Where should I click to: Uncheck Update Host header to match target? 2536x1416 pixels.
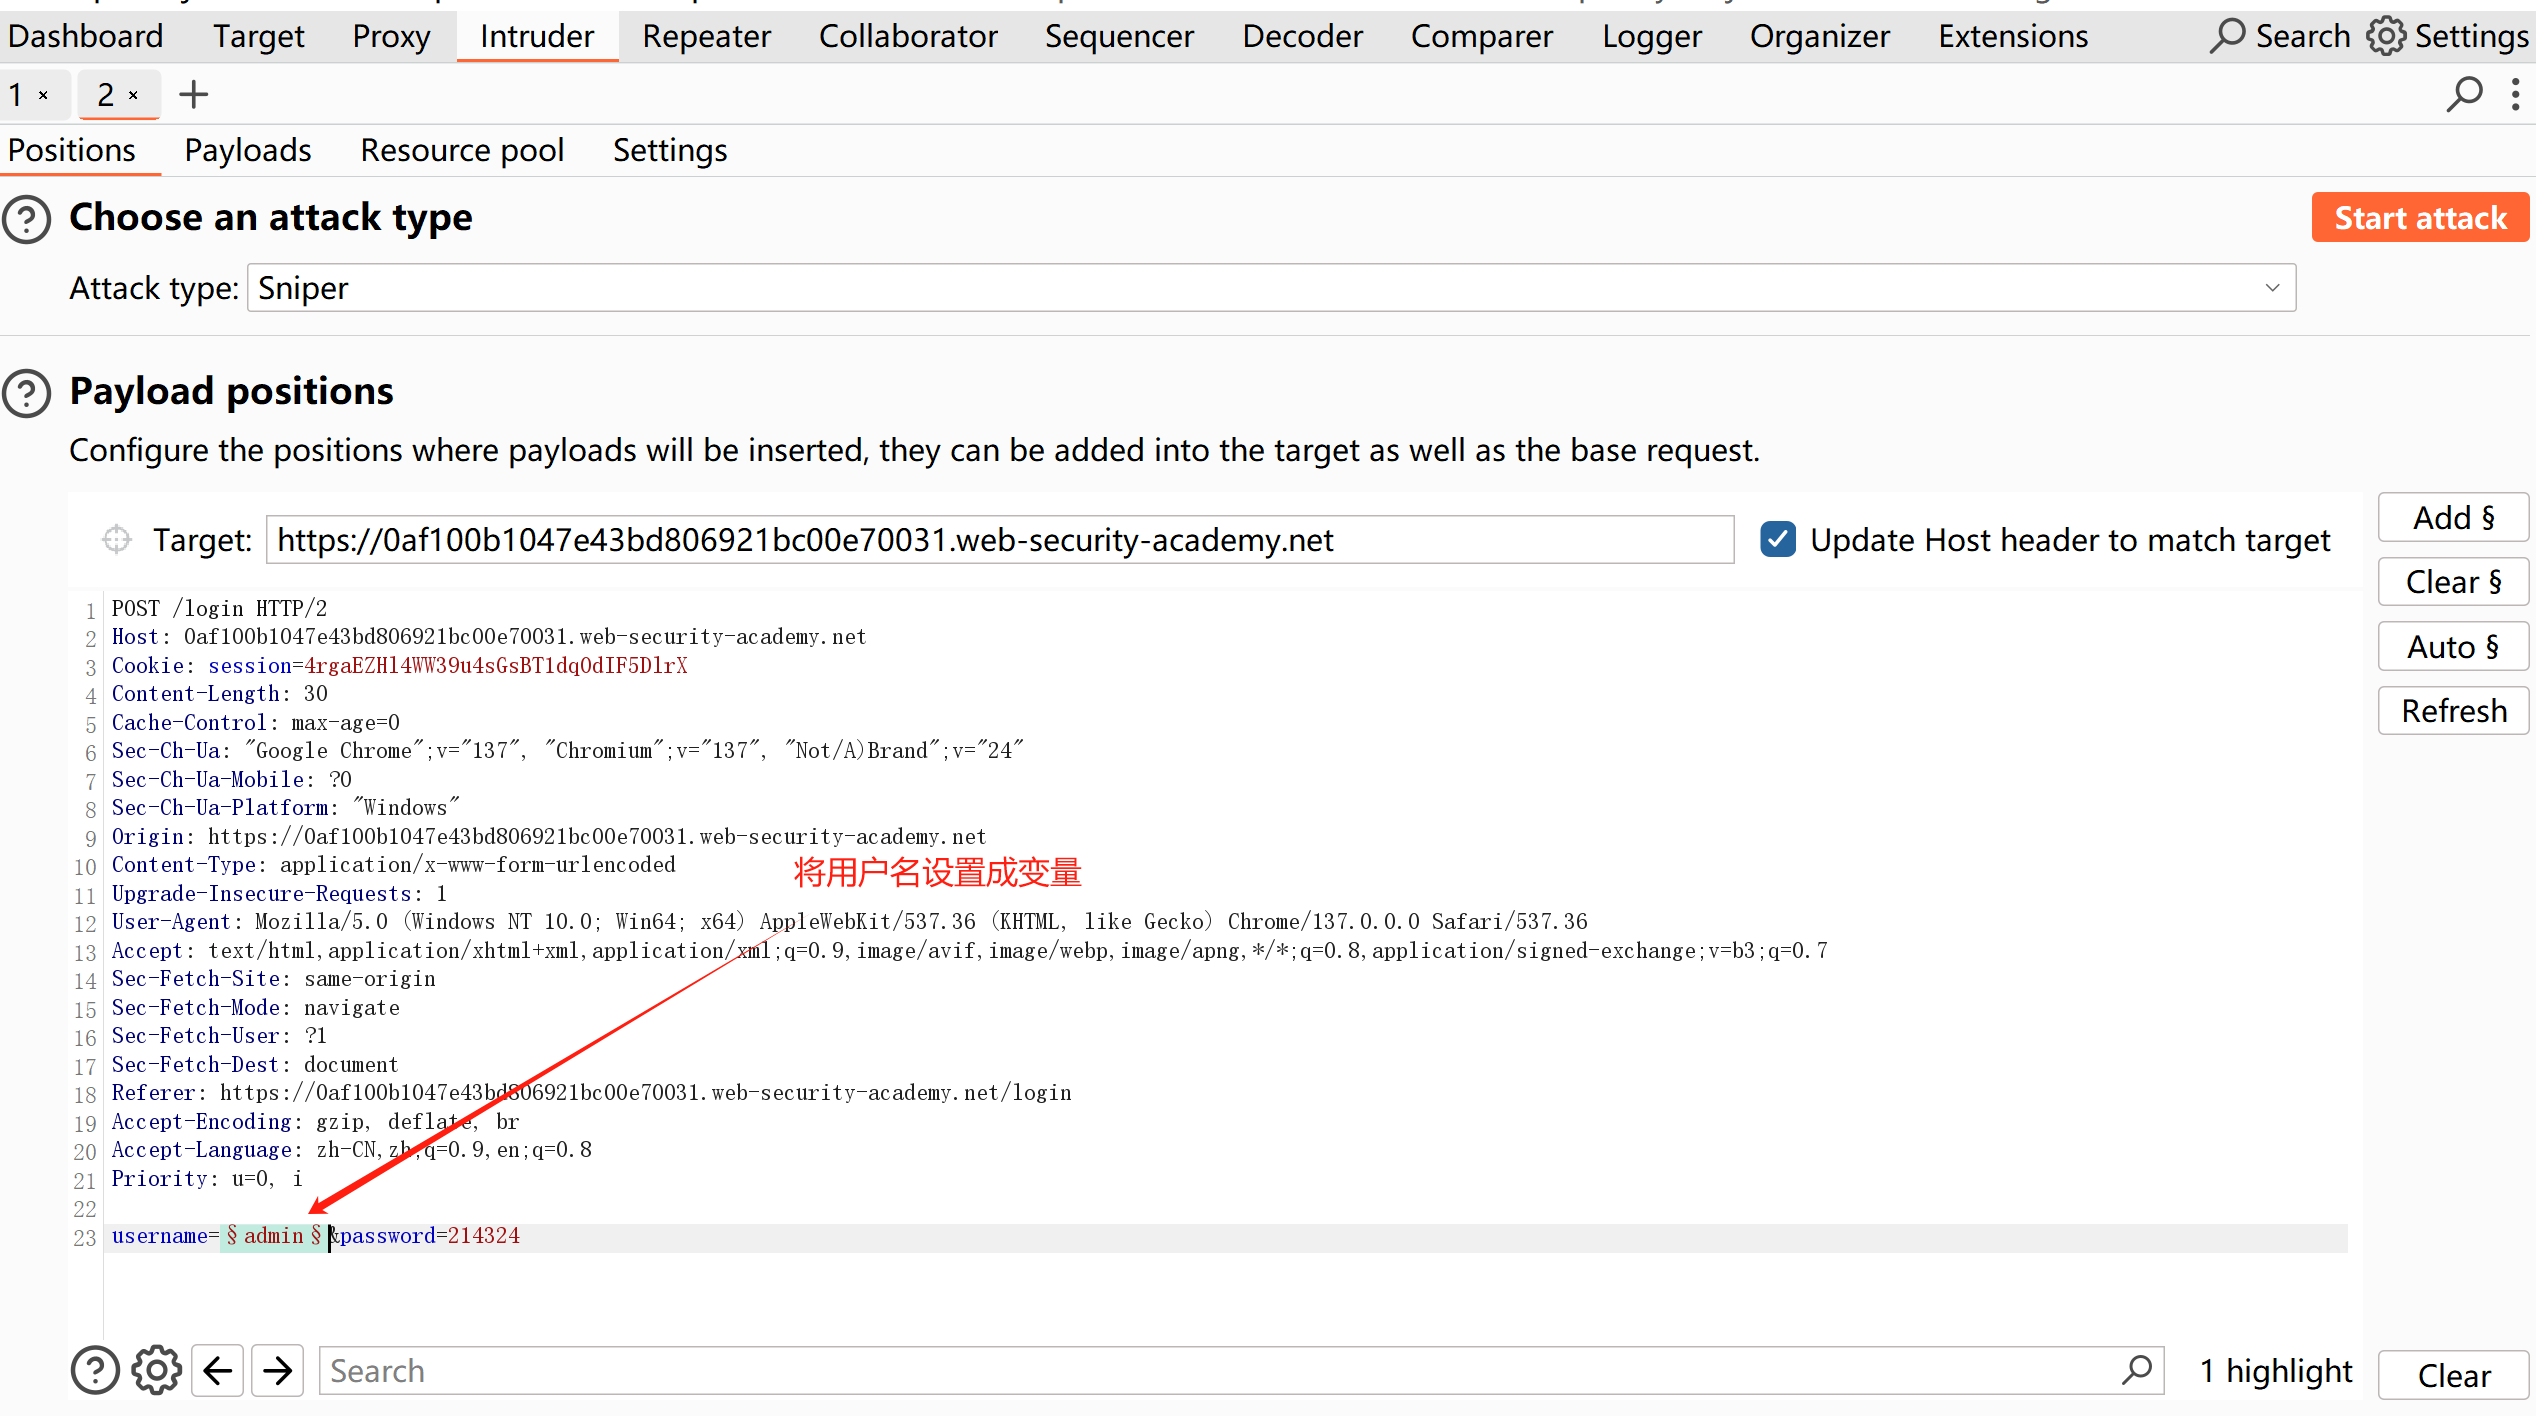(x=1778, y=540)
